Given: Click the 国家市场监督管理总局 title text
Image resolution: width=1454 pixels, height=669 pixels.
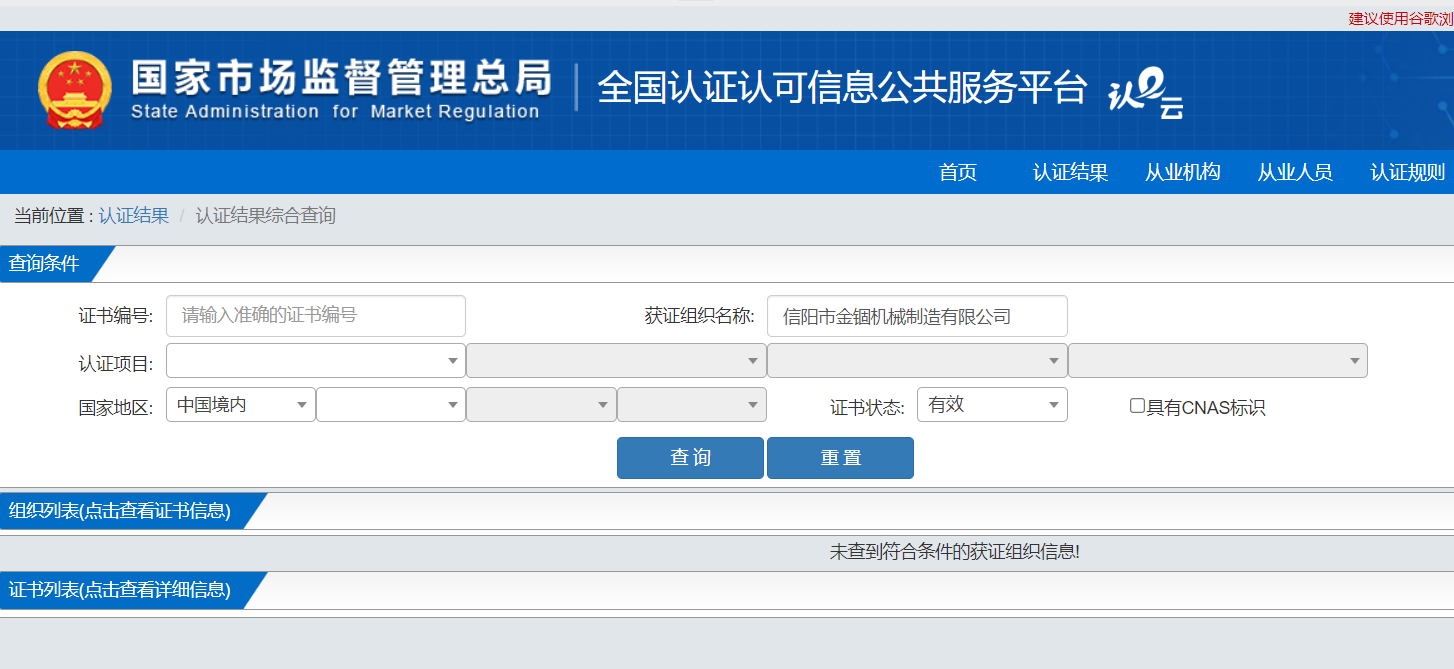Looking at the screenshot, I should tap(341, 77).
